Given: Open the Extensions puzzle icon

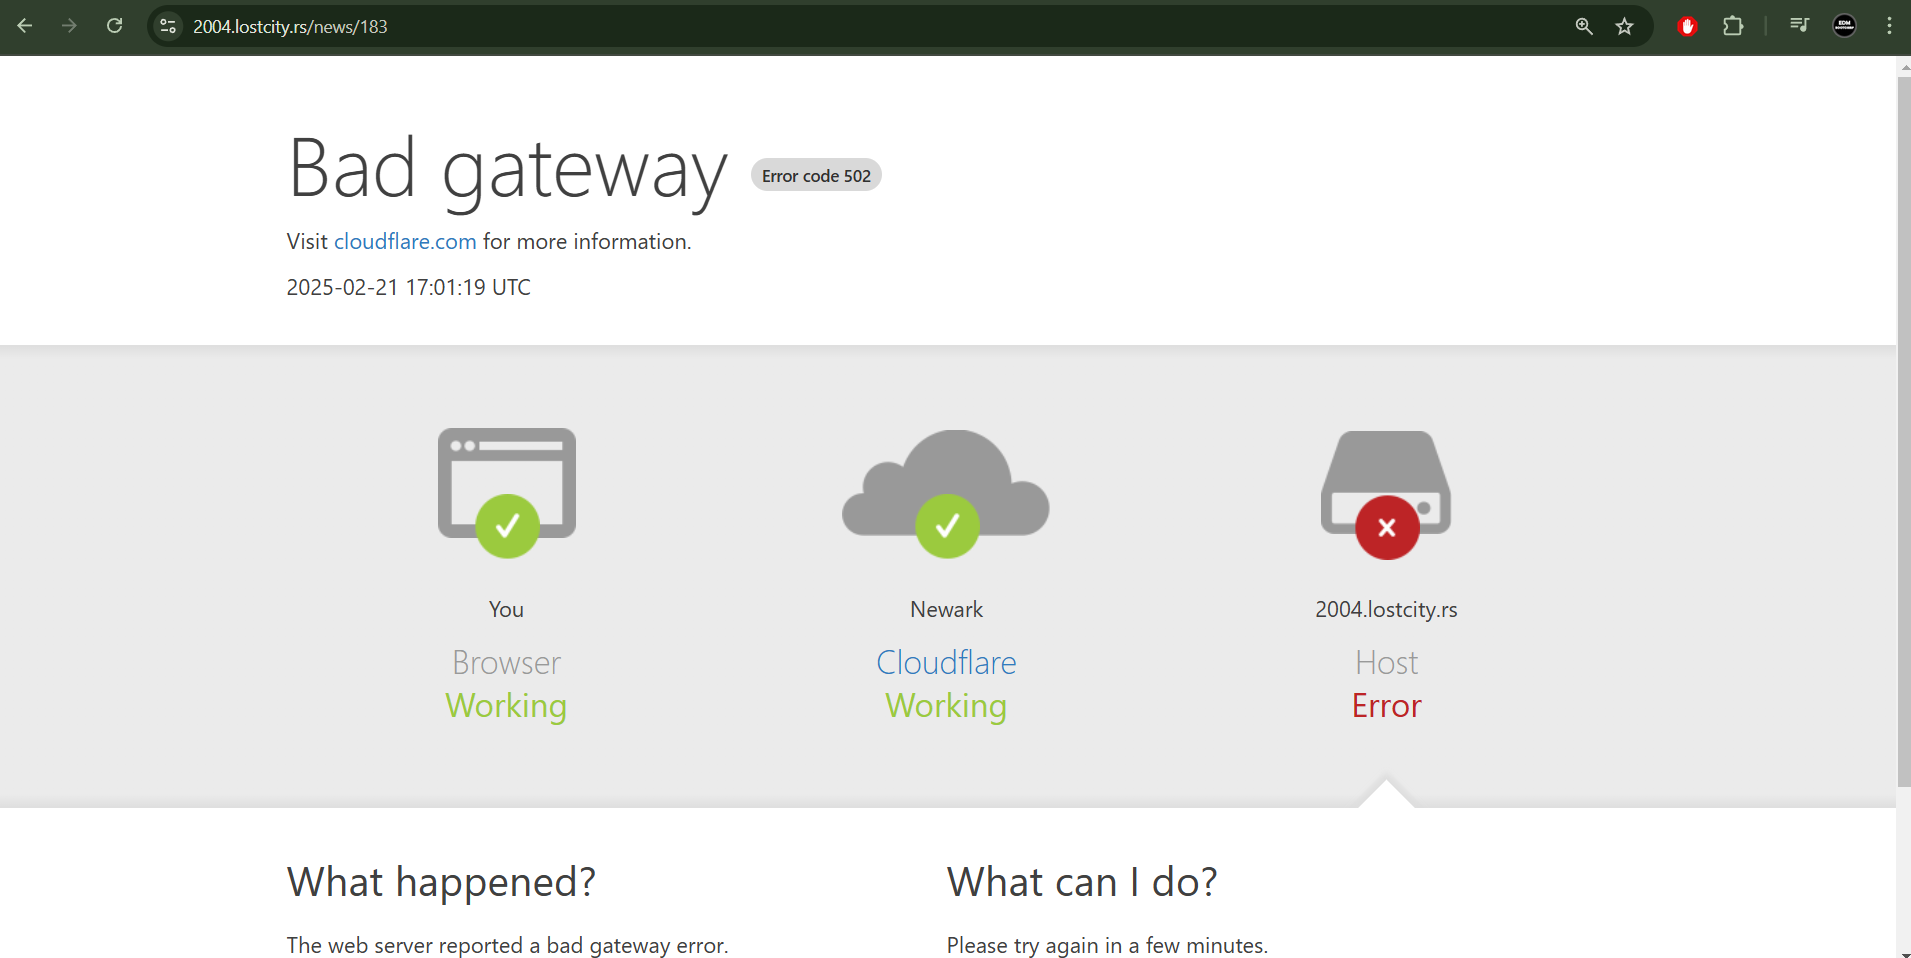Looking at the screenshot, I should pyautogui.click(x=1733, y=26).
